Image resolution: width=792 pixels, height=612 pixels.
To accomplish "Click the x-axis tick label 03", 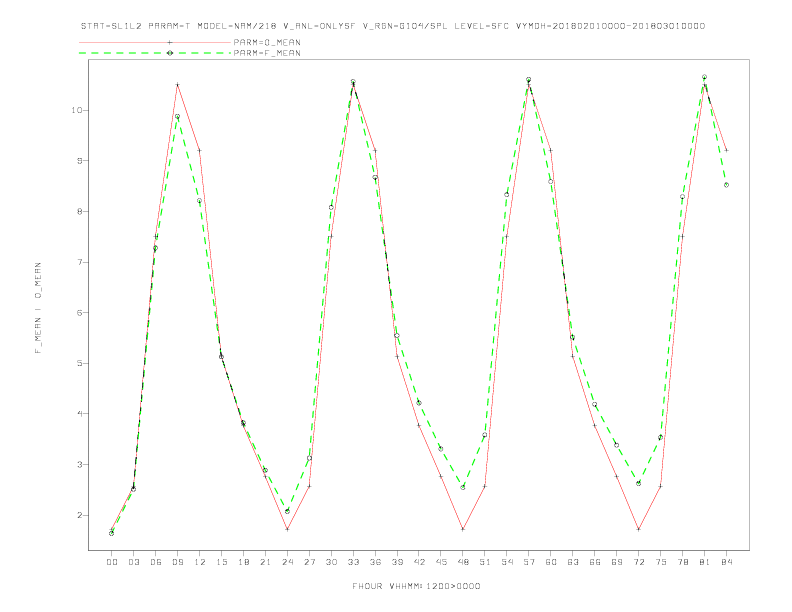I will point(133,562).
